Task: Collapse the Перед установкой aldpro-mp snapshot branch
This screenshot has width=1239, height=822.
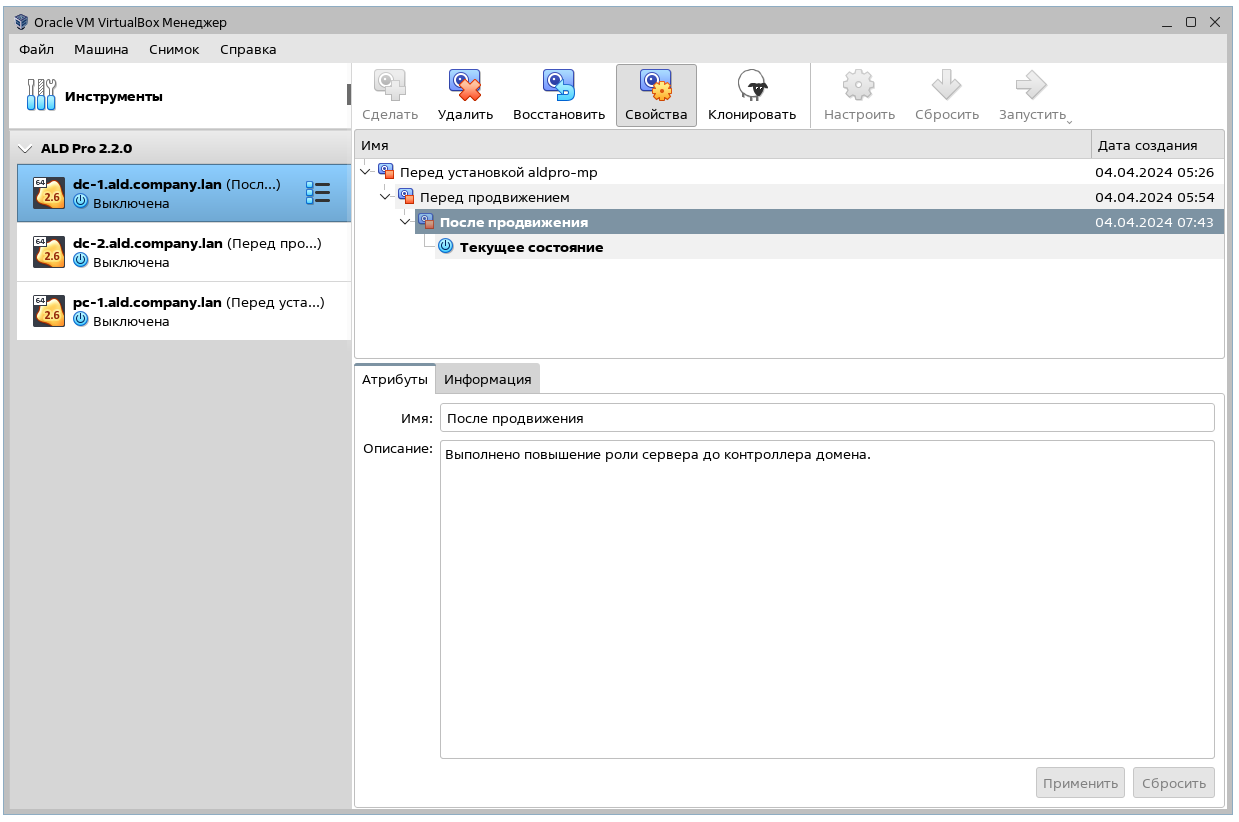Action: (x=366, y=172)
